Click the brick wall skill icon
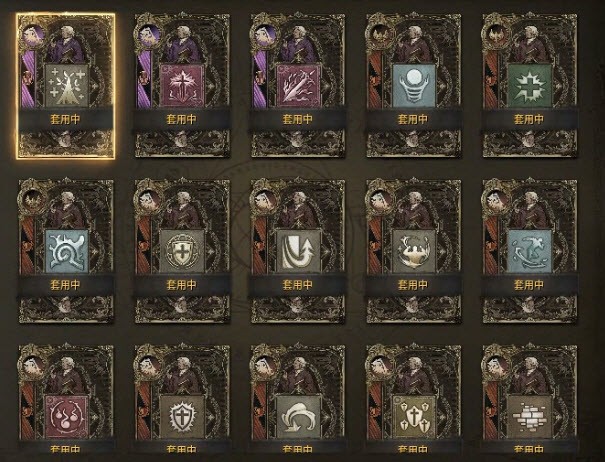 tap(529, 417)
